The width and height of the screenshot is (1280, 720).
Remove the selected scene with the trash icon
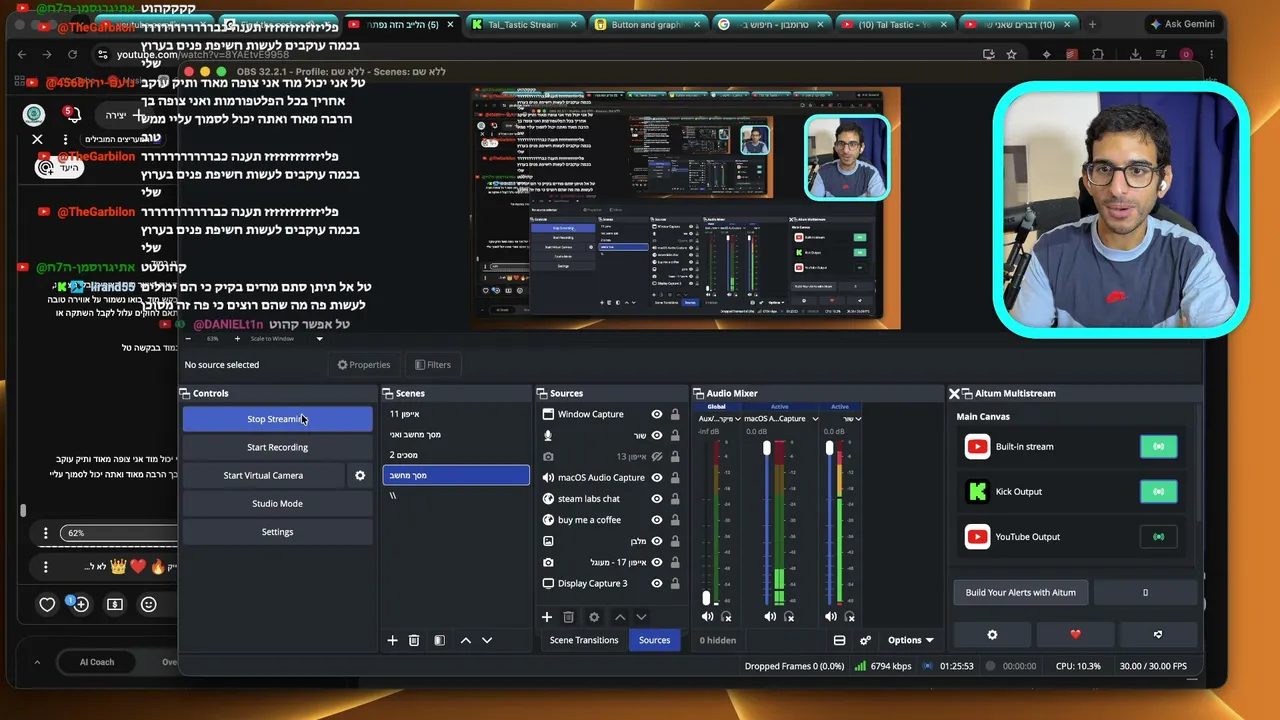point(414,640)
